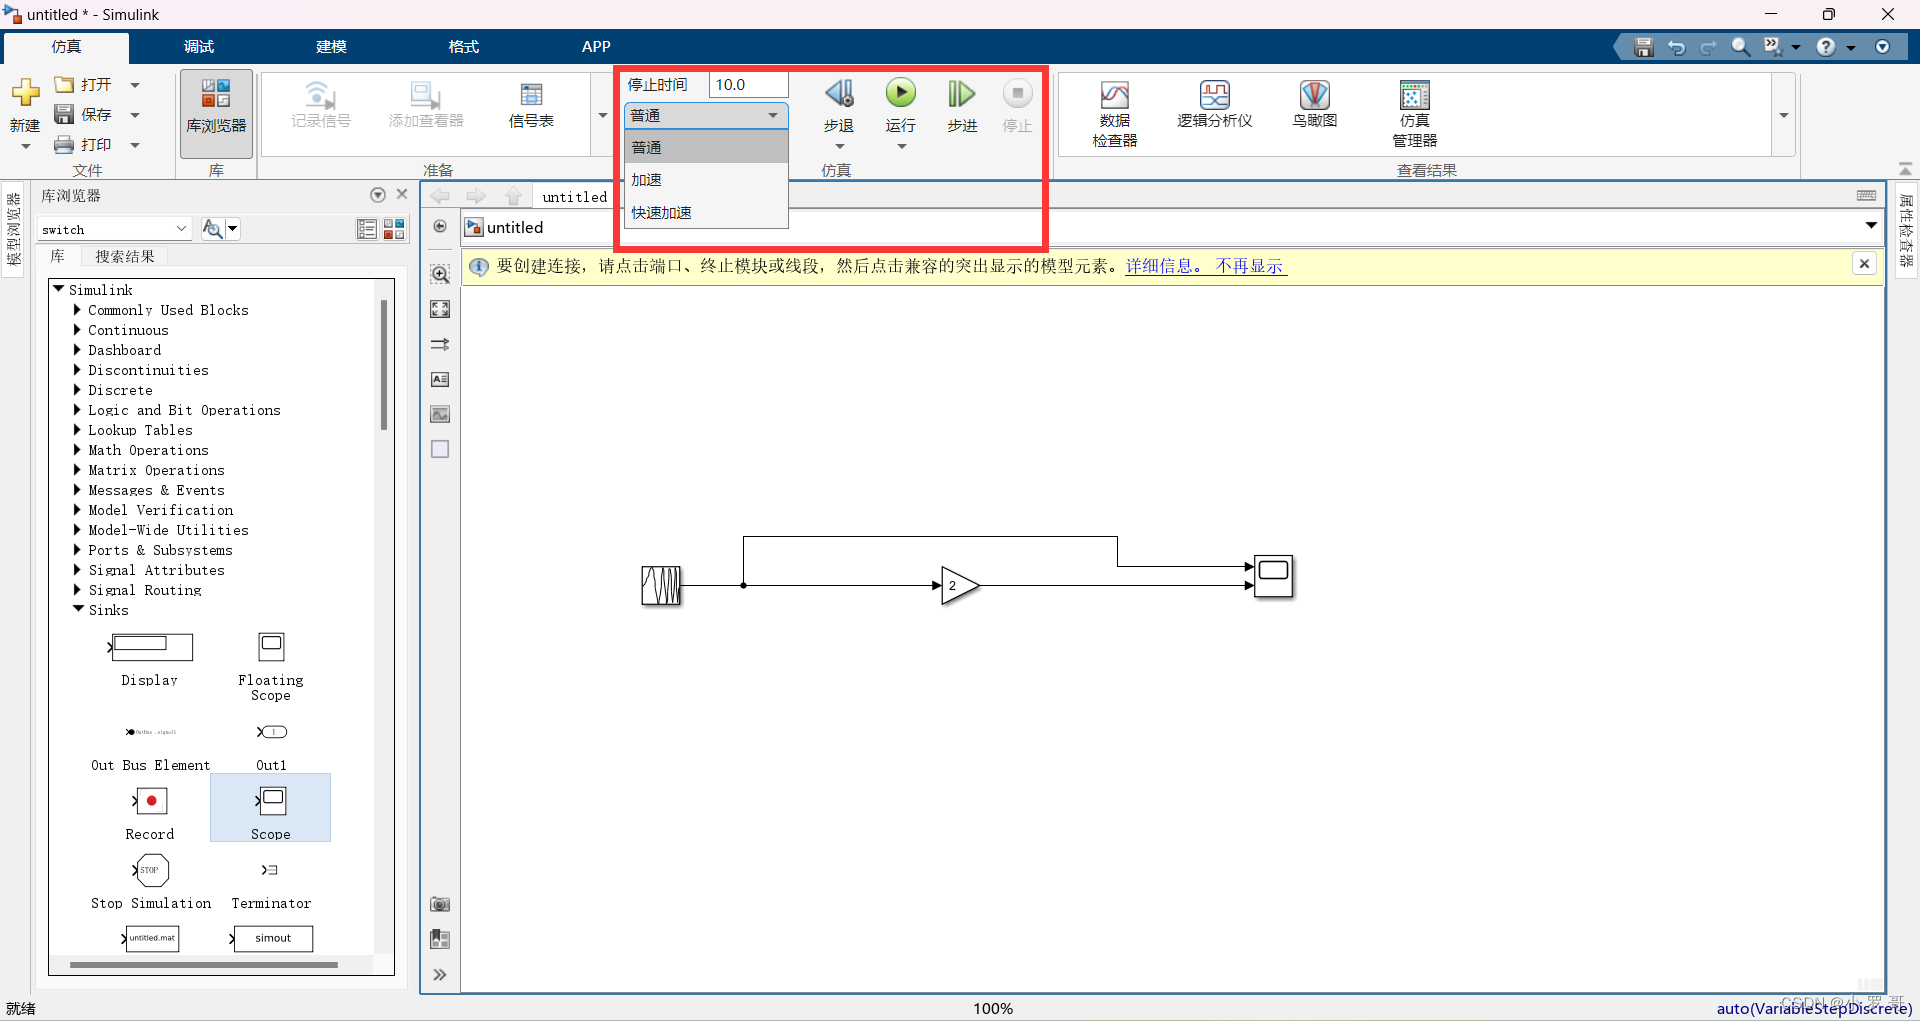Click the Annotation text icon in palette
This screenshot has height=1021, width=1920.
tap(440, 379)
